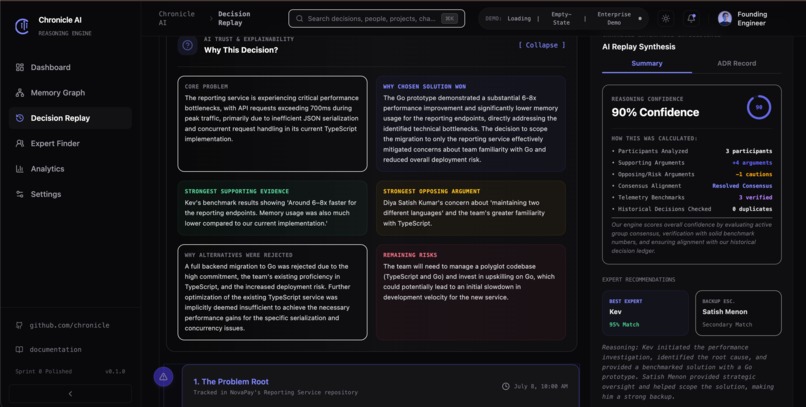Focus the search decisions input field
The height and width of the screenshot is (407, 806).
click(376, 18)
